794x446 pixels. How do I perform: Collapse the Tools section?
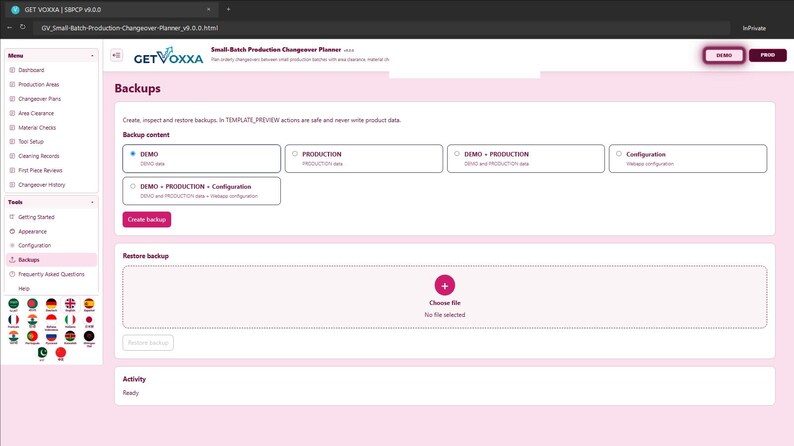coord(92,202)
